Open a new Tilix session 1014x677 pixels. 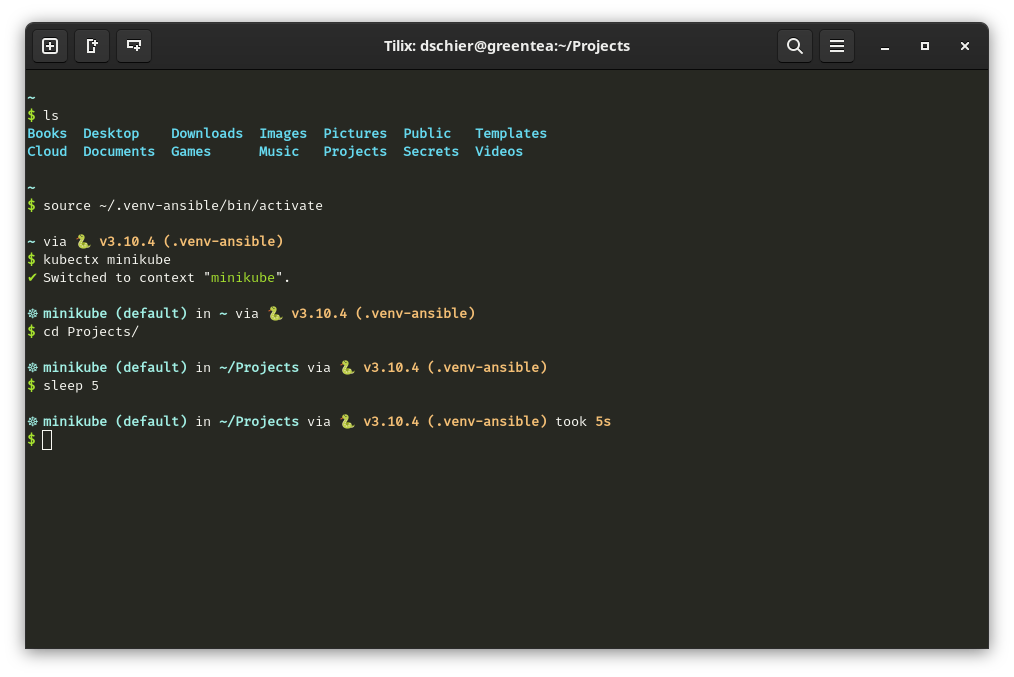click(49, 45)
